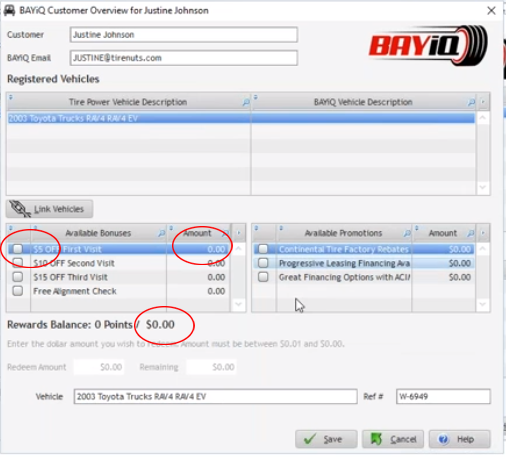Sort by BAYiQ Vehicle Description header
This screenshot has width=506, height=457.
point(363,102)
